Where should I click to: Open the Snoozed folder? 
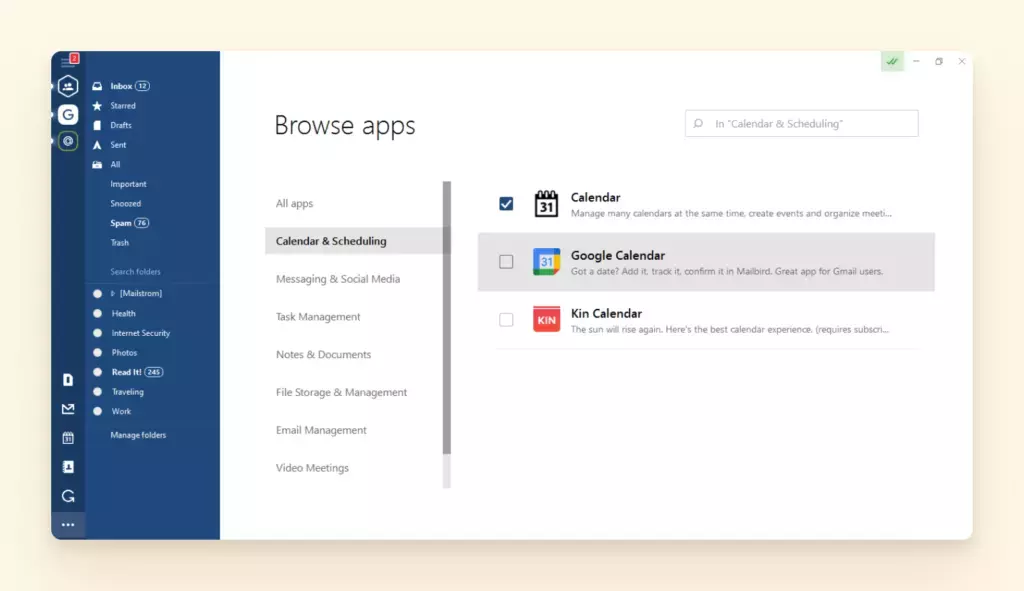(x=125, y=204)
